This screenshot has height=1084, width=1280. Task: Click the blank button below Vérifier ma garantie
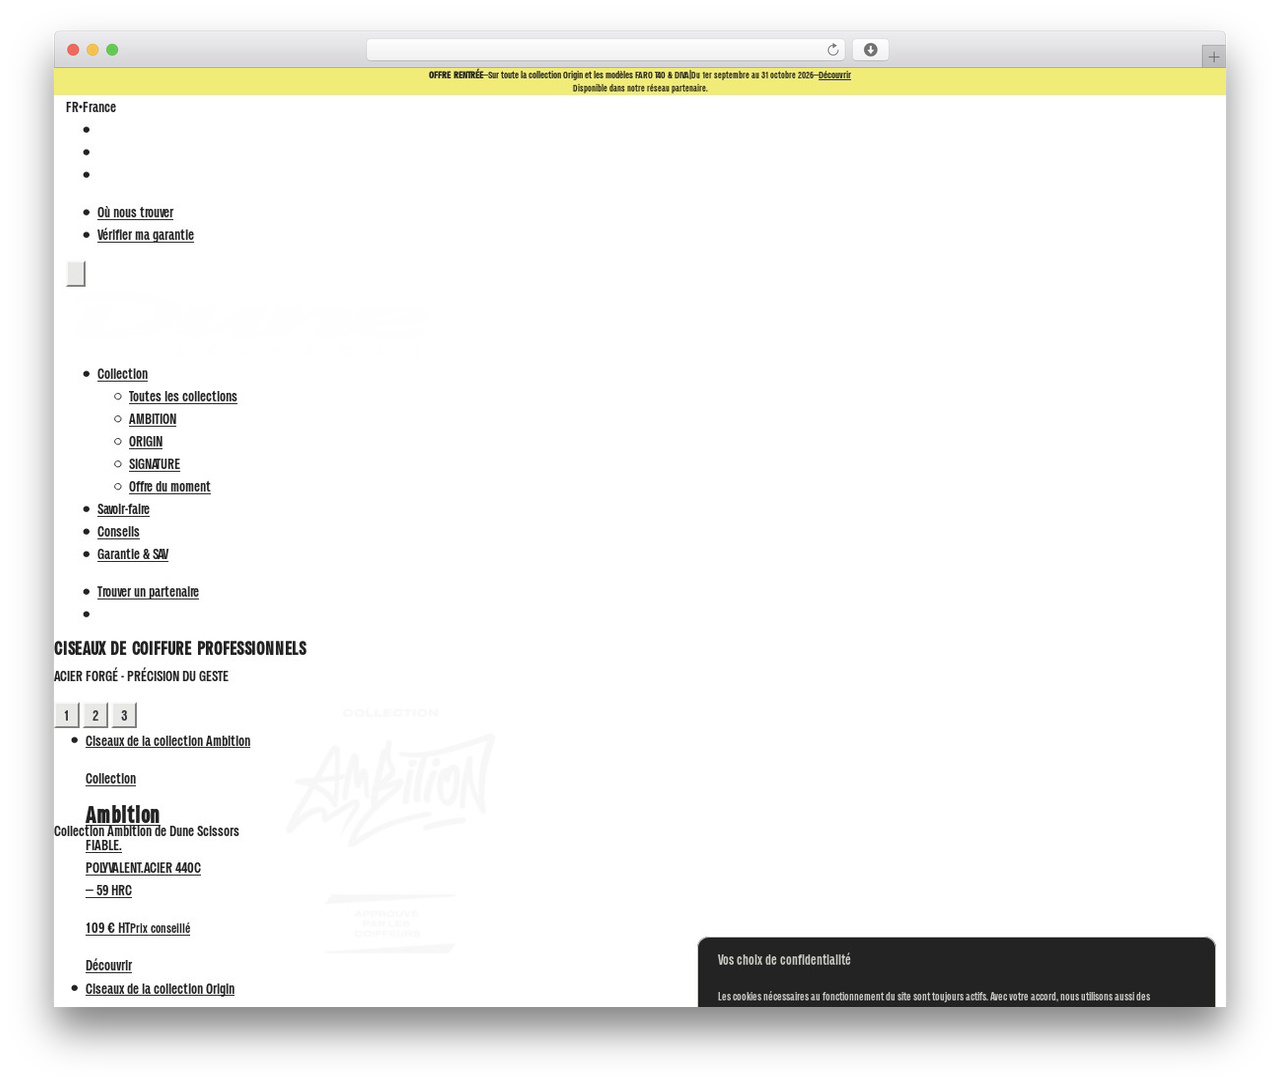point(76,274)
